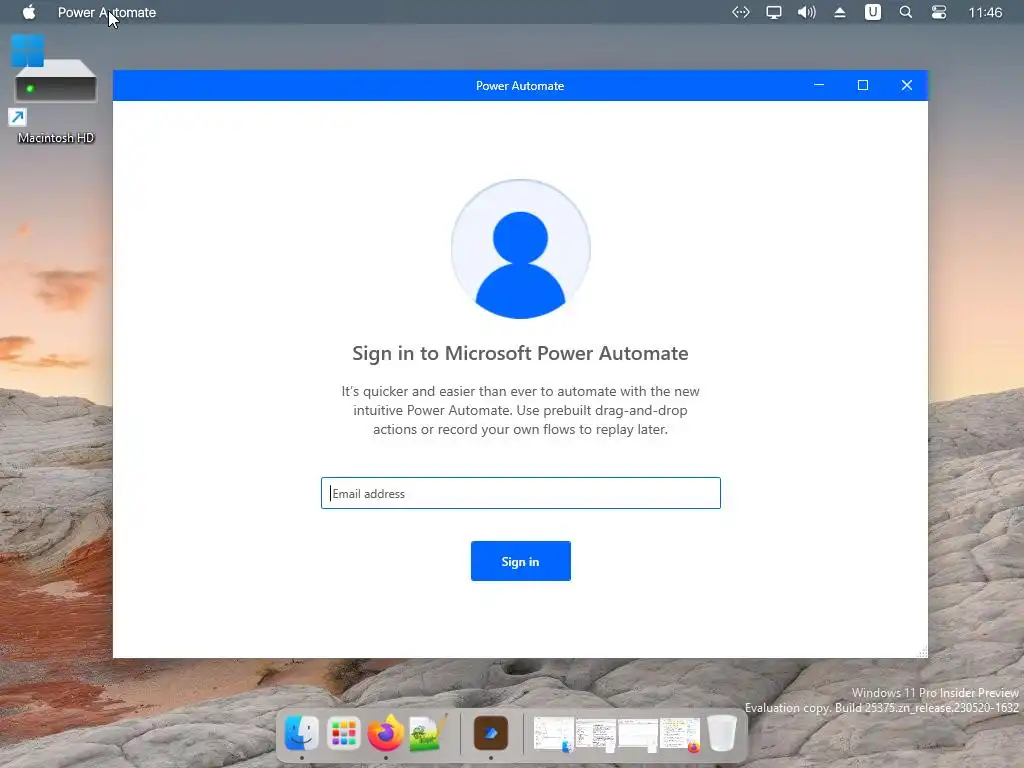The image size is (1024, 768).
Task: Launch Firefox from the dock
Action: (385, 733)
